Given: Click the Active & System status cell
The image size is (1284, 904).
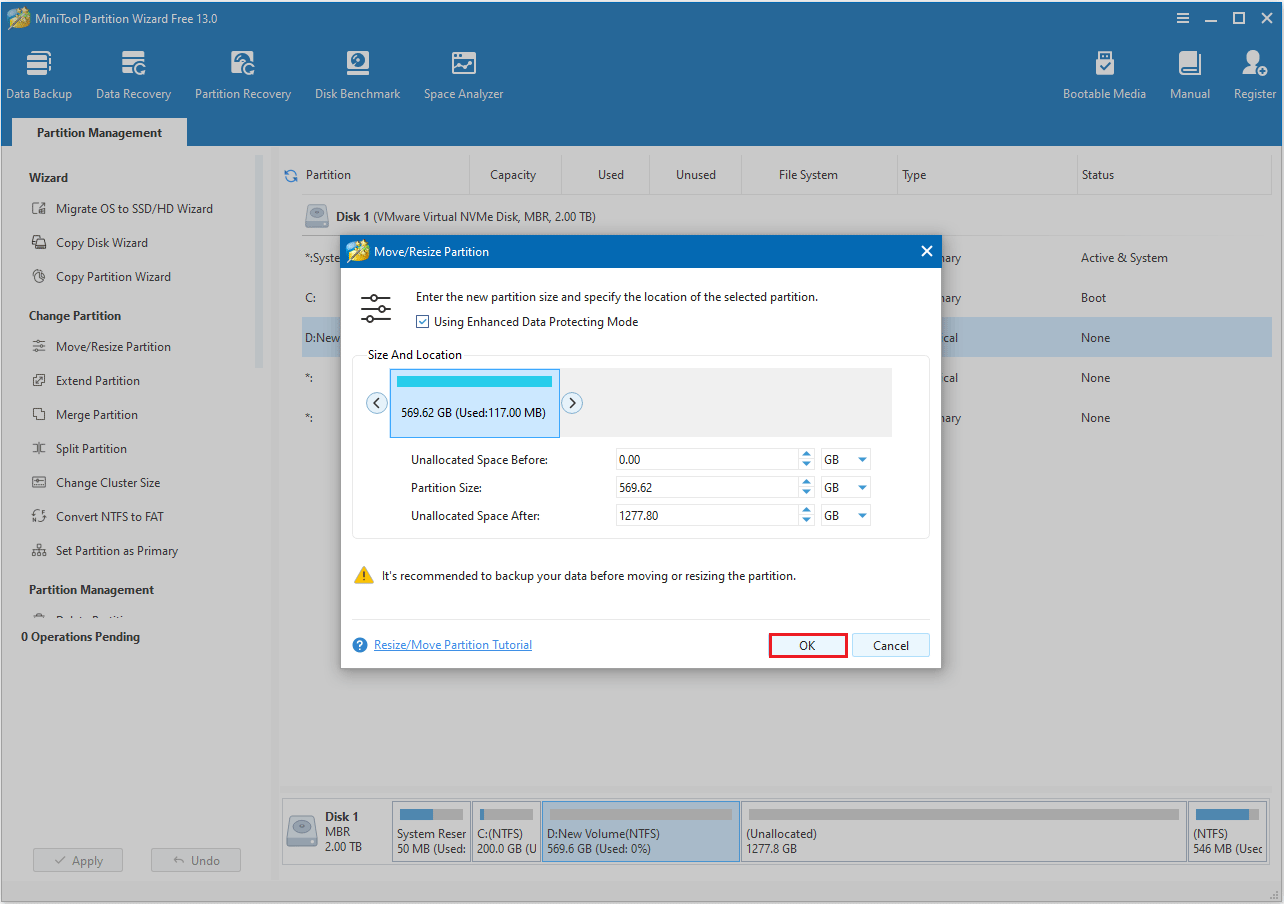Looking at the screenshot, I should tap(1124, 258).
